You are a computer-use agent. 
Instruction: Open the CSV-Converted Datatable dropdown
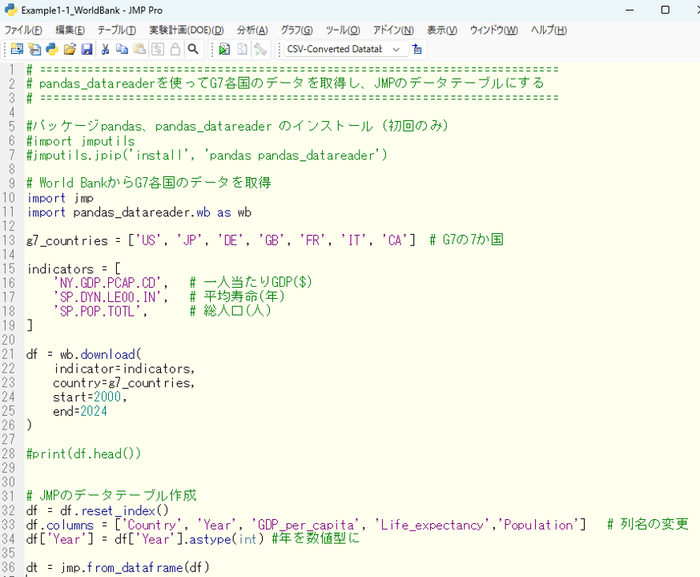tap(346, 49)
